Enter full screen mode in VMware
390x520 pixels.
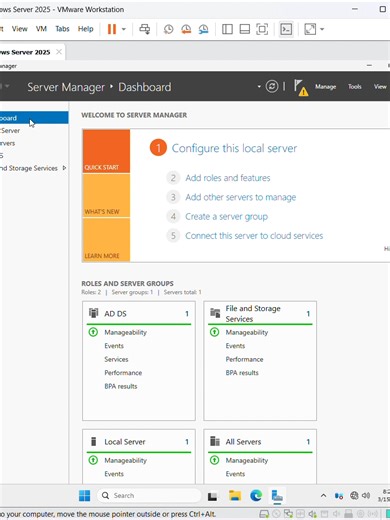(x=262, y=29)
